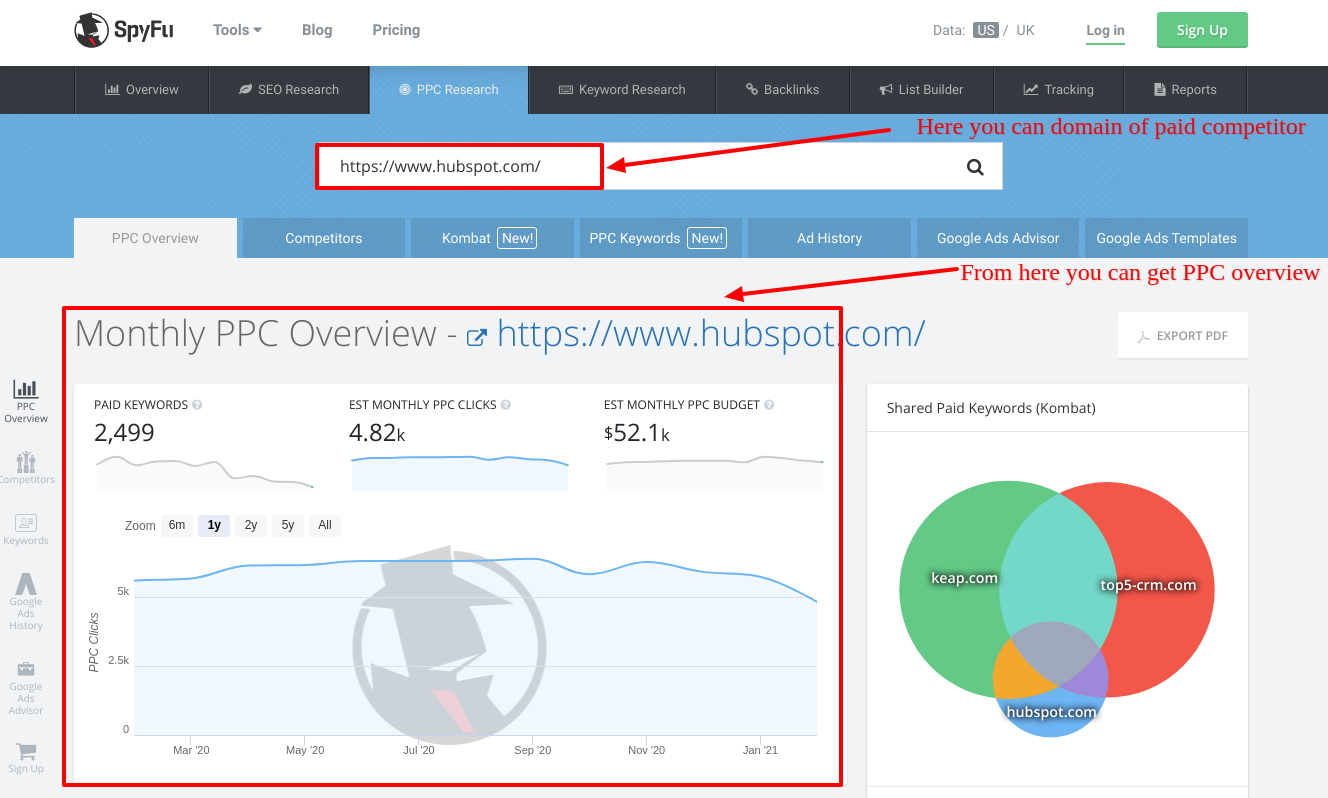Go to the Blog page
The height and width of the screenshot is (798, 1328).
pos(317,30)
